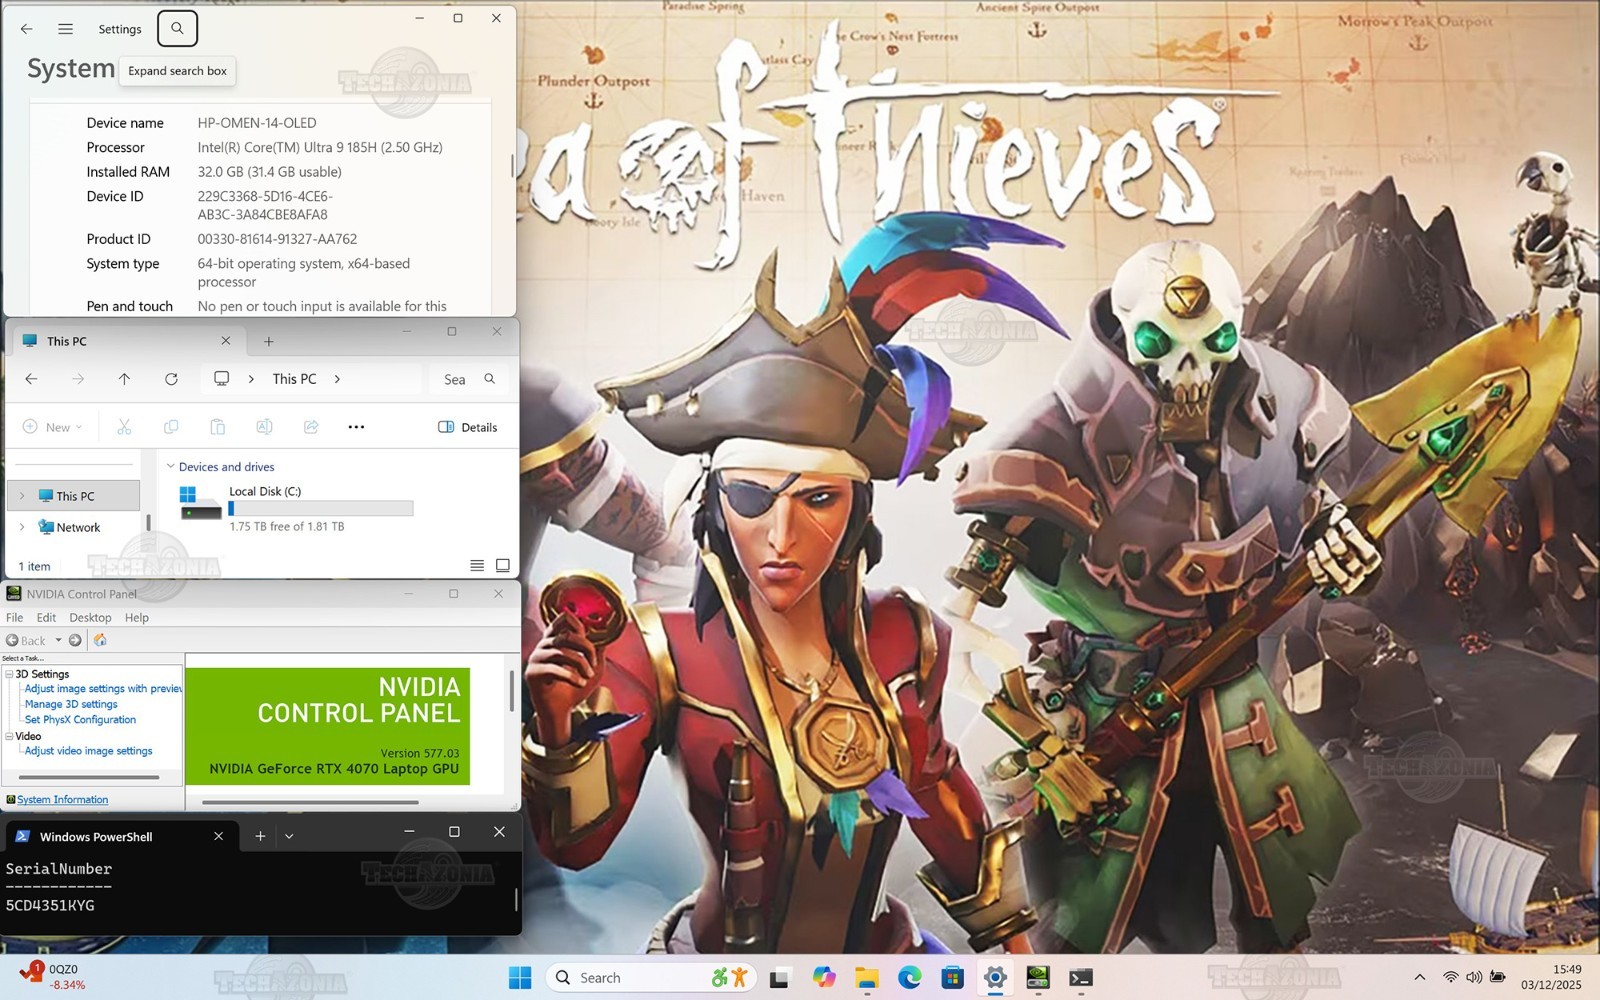Viewport: 1600px width, 1000px height.
Task: Open the Desktop menu in NVIDIA Control Panel
Action: 90,618
